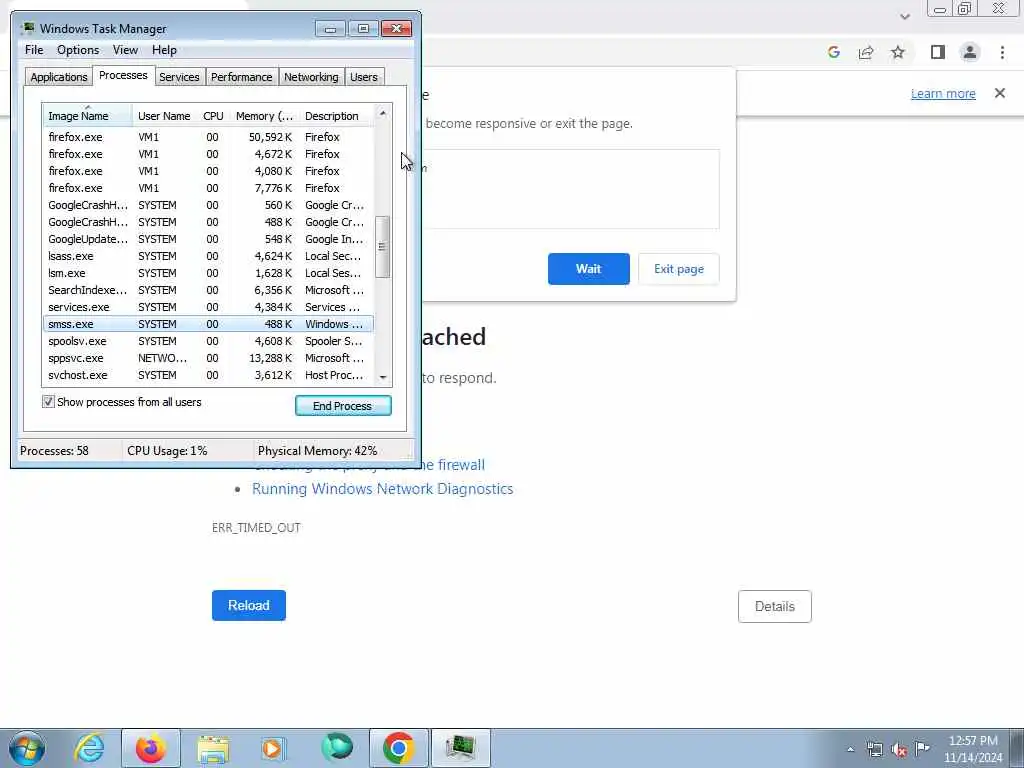
Task: Open the Options menu in Task Manager
Action: 78,50
